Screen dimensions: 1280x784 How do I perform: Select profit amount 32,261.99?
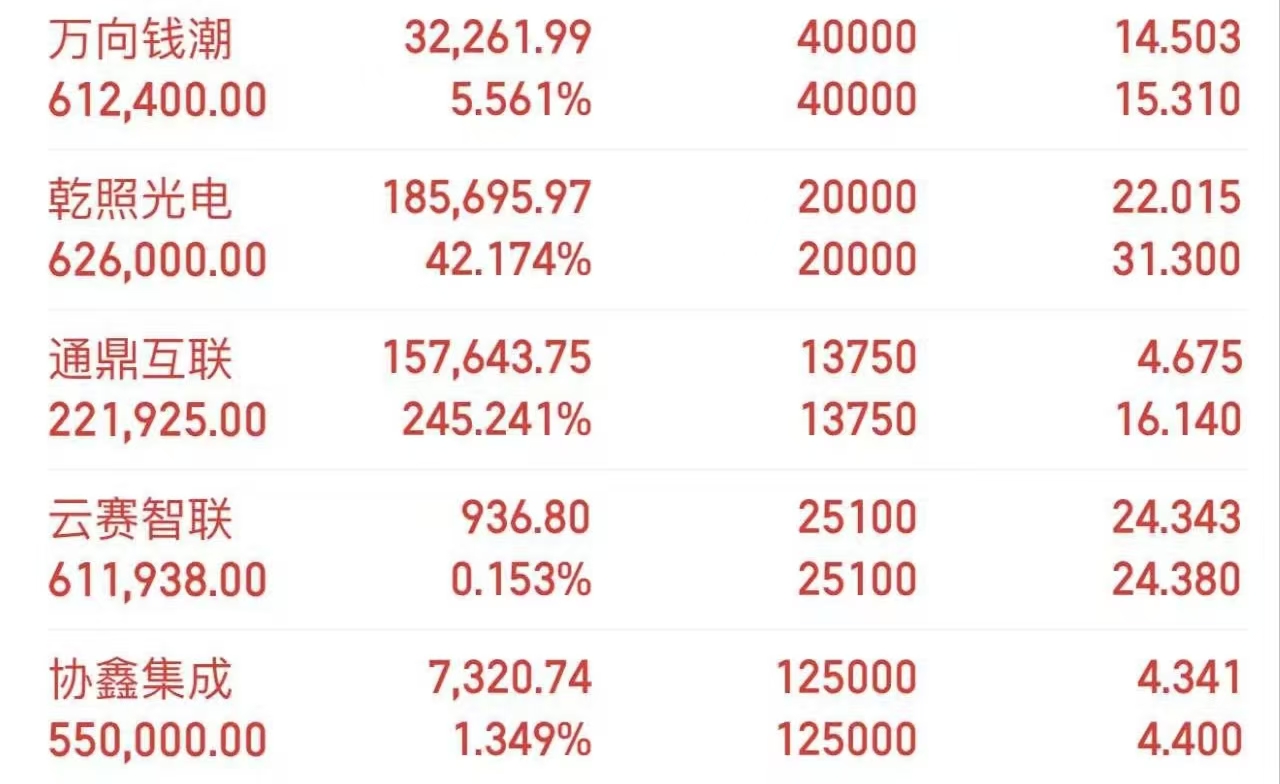click(498, 39)
